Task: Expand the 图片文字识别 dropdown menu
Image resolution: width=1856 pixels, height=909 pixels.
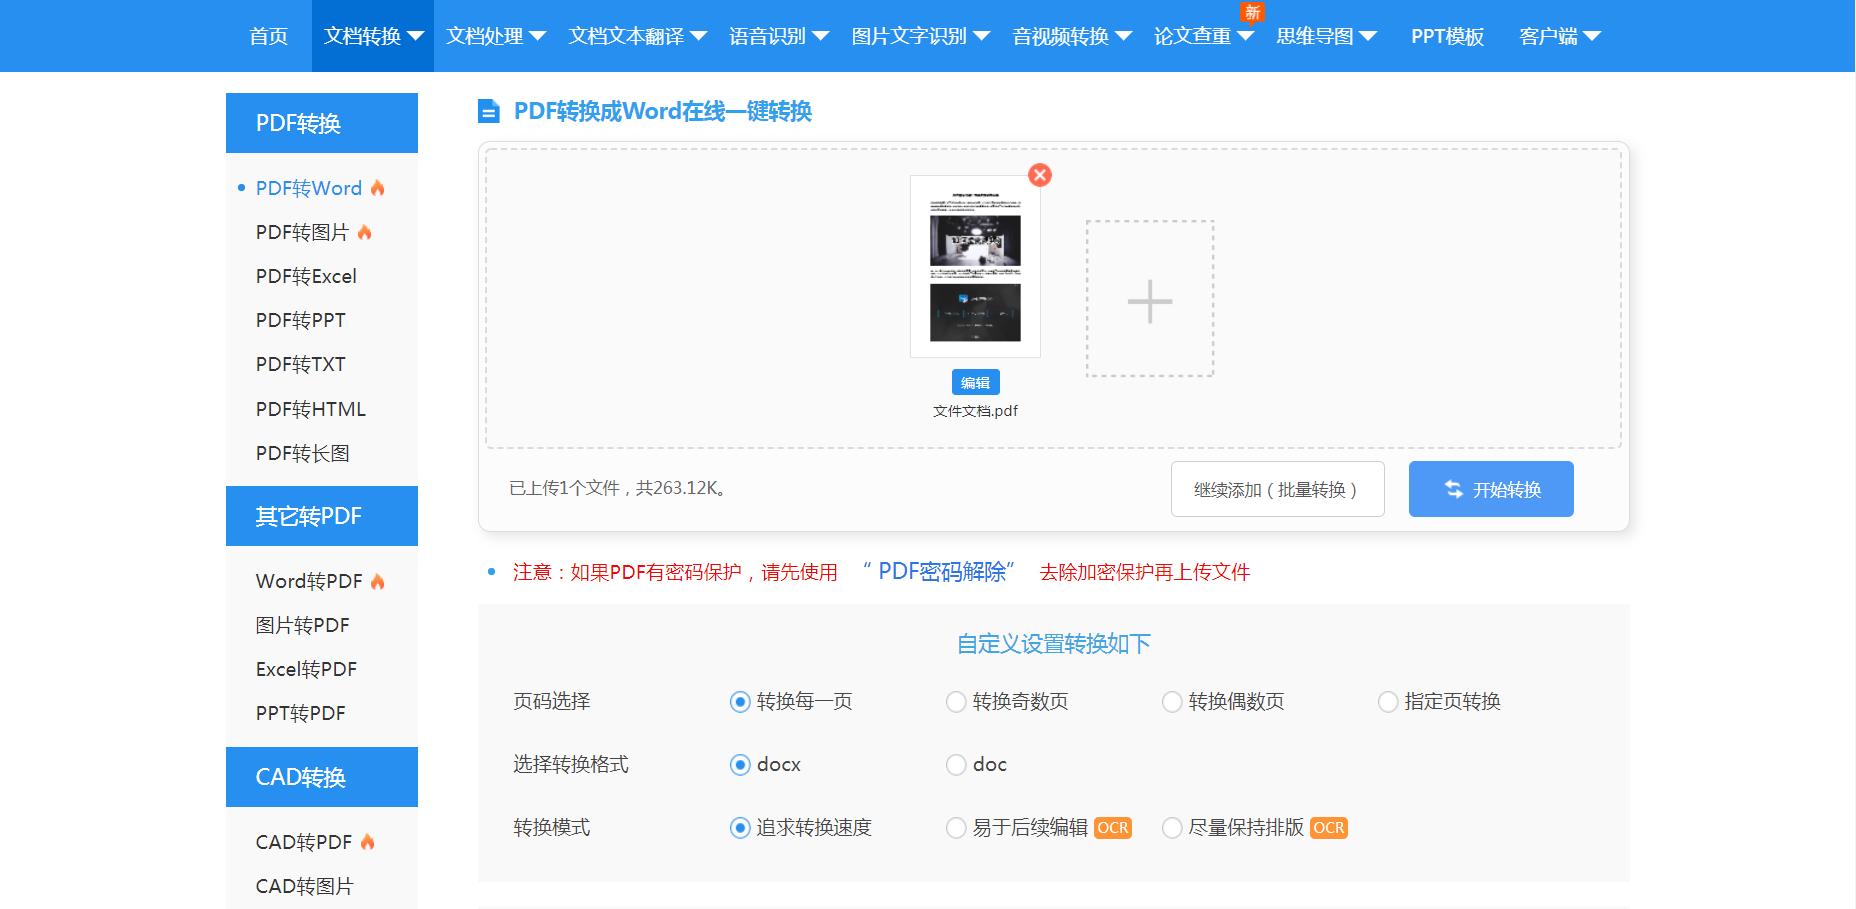Action: (x=920, y=36)
